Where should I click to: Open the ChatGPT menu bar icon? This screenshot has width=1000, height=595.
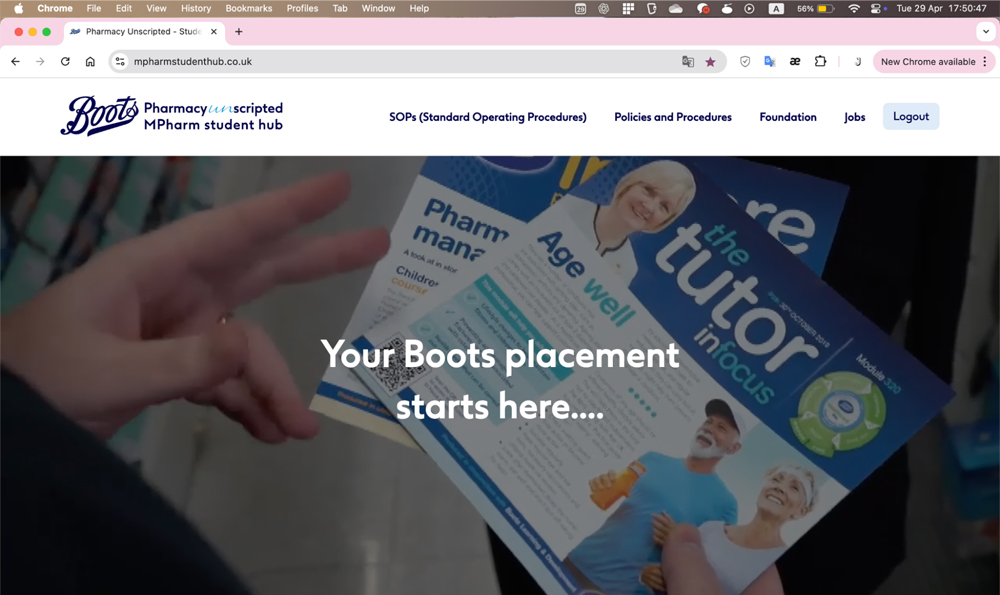pos(603,8)
